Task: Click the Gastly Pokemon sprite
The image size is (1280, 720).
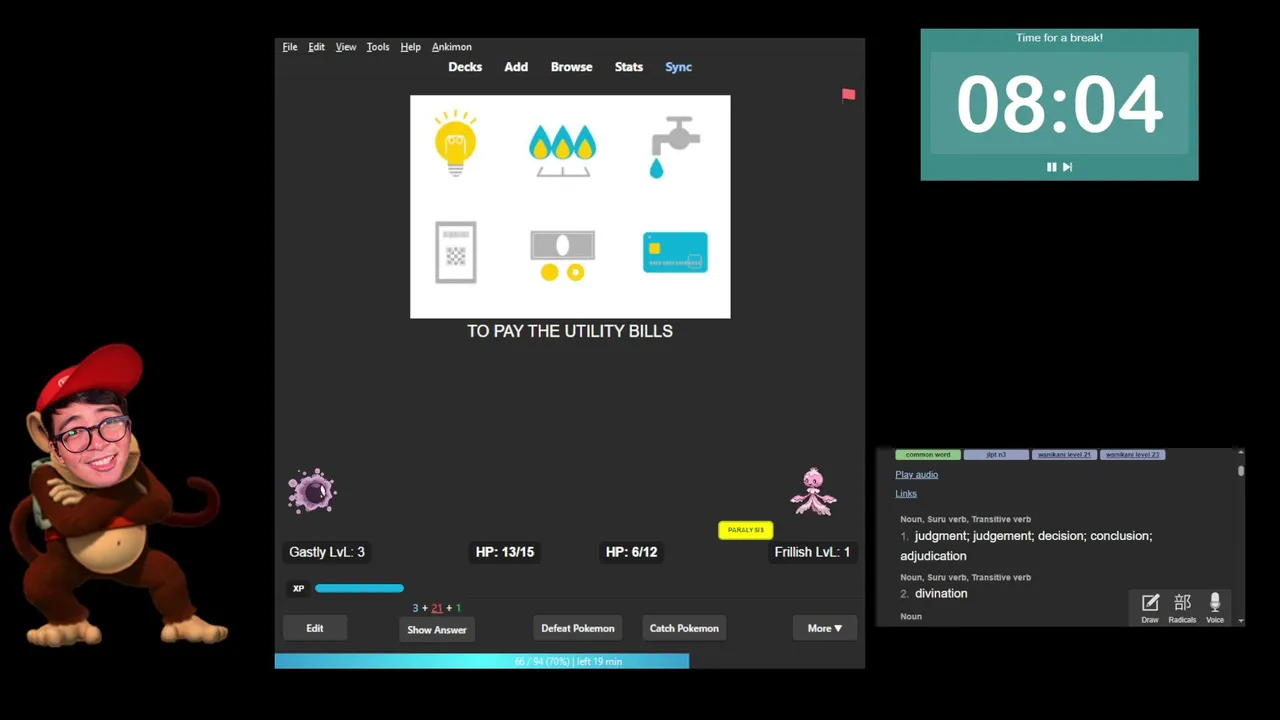Action: (x=312, y=491)
